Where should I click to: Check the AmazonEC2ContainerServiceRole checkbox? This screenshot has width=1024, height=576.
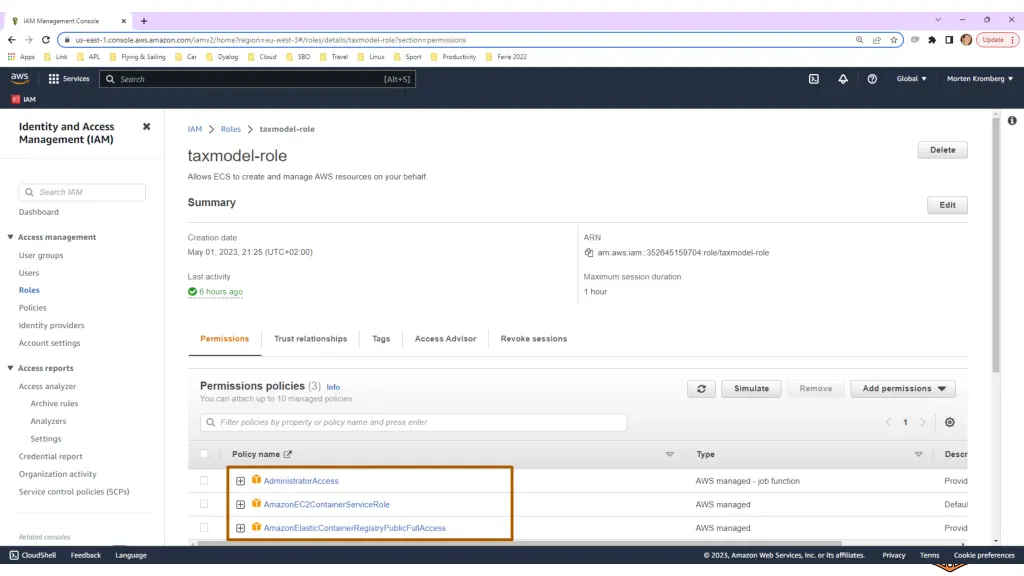[204, 504]
